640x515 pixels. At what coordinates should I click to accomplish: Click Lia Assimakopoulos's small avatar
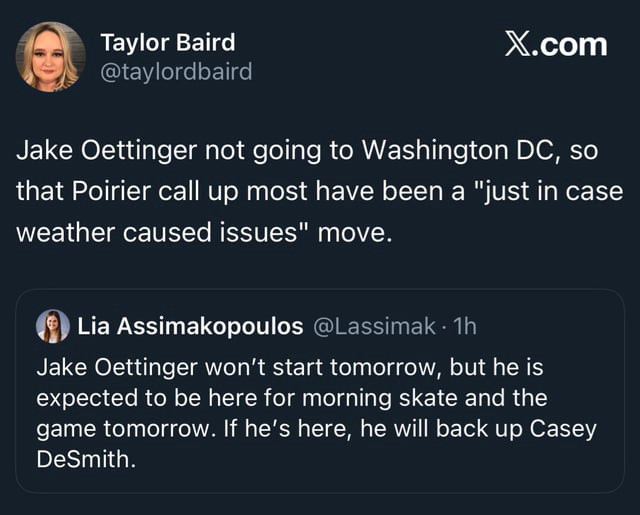tap(52, 326)
